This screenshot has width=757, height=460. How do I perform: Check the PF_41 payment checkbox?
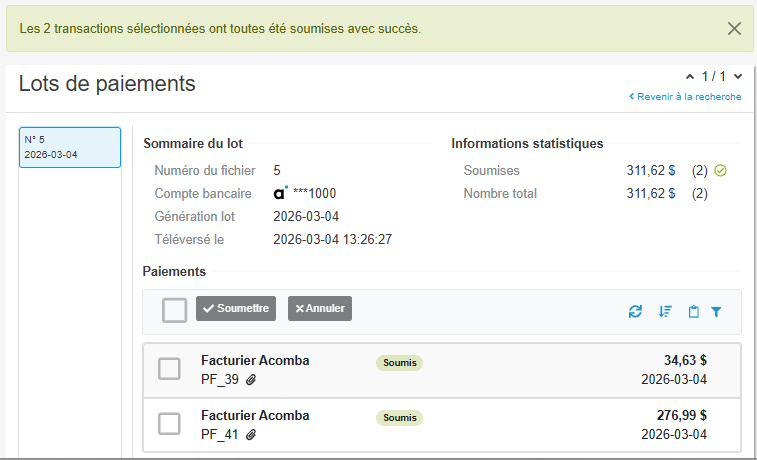(x=169, y=424)
